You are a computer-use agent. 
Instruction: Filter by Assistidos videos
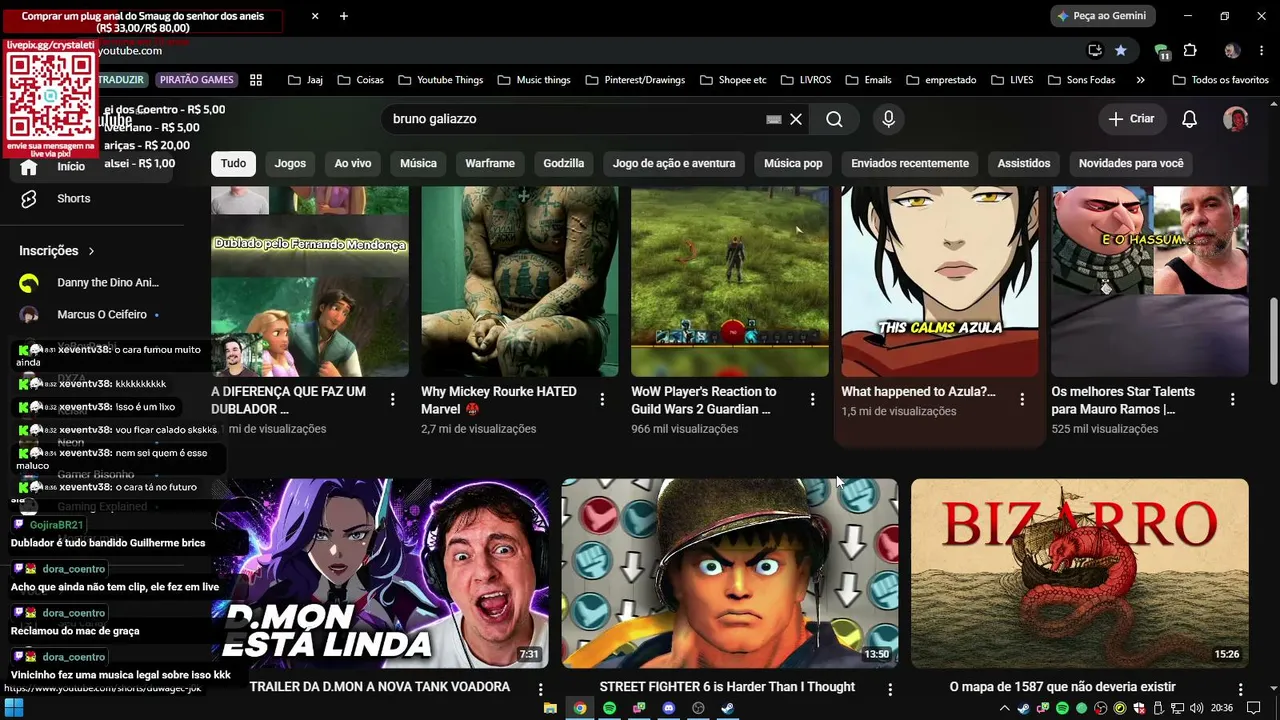[1024, 163]
